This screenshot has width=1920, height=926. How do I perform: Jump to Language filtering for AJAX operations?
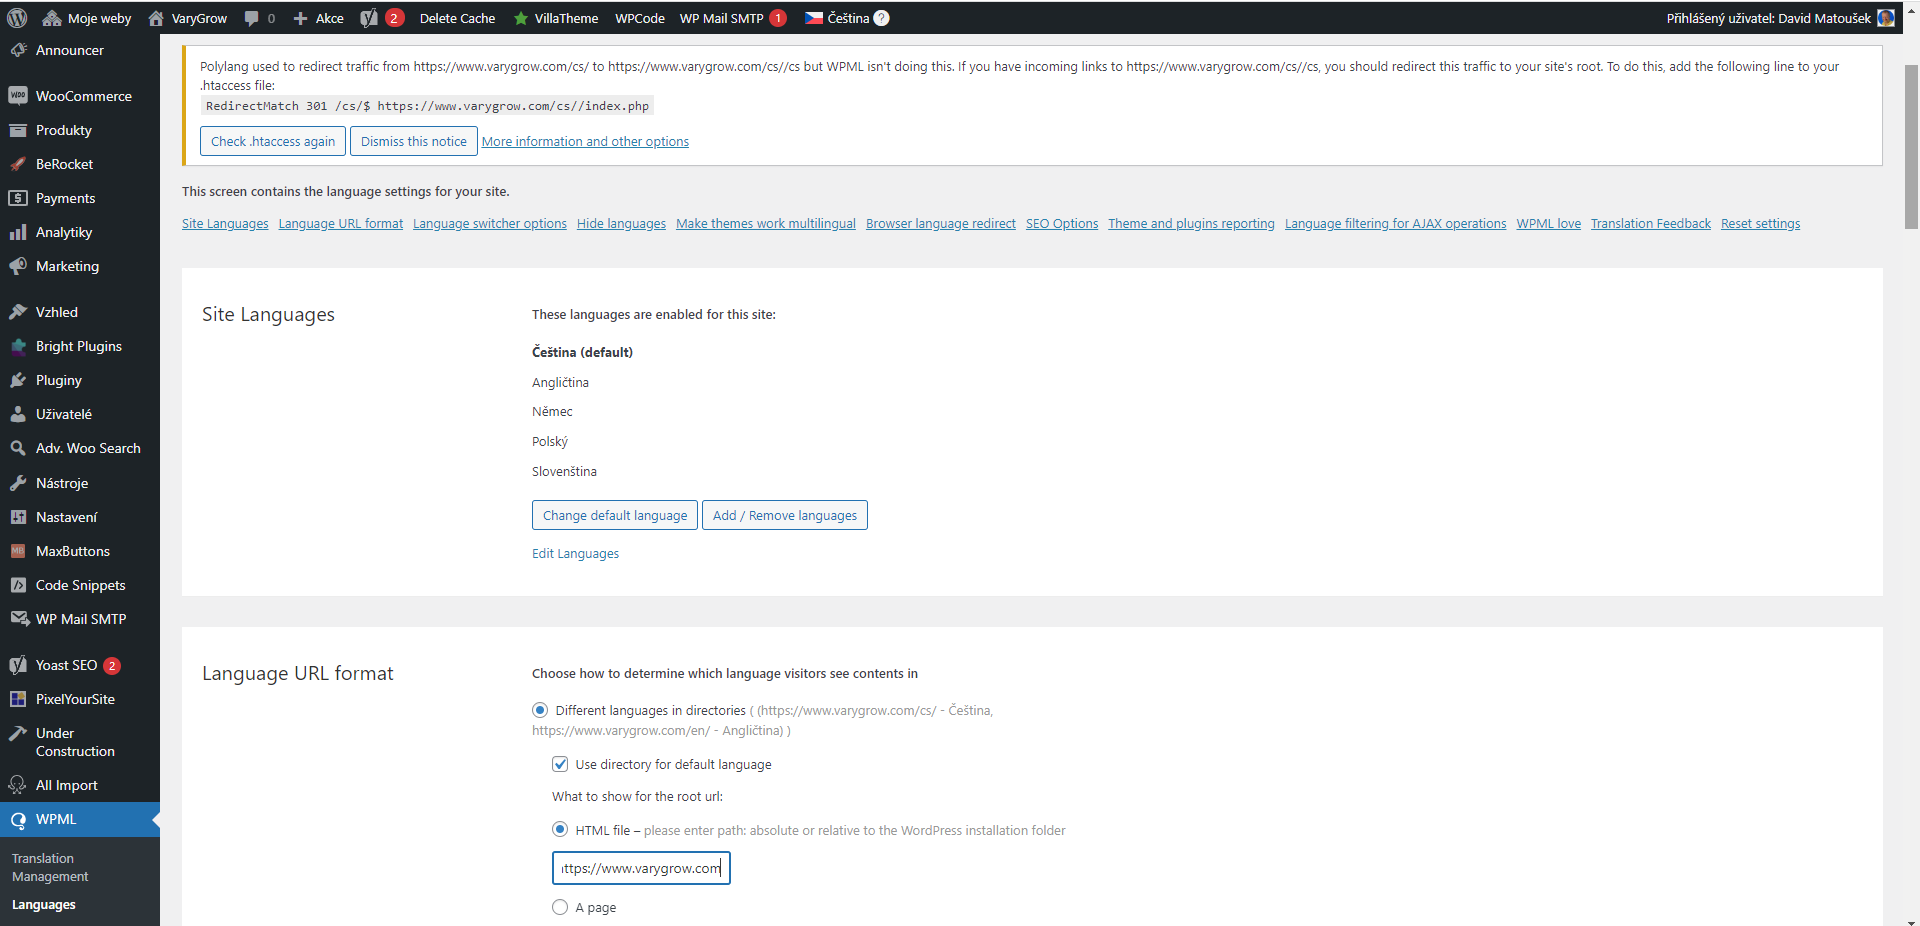tap(1395, 223)
